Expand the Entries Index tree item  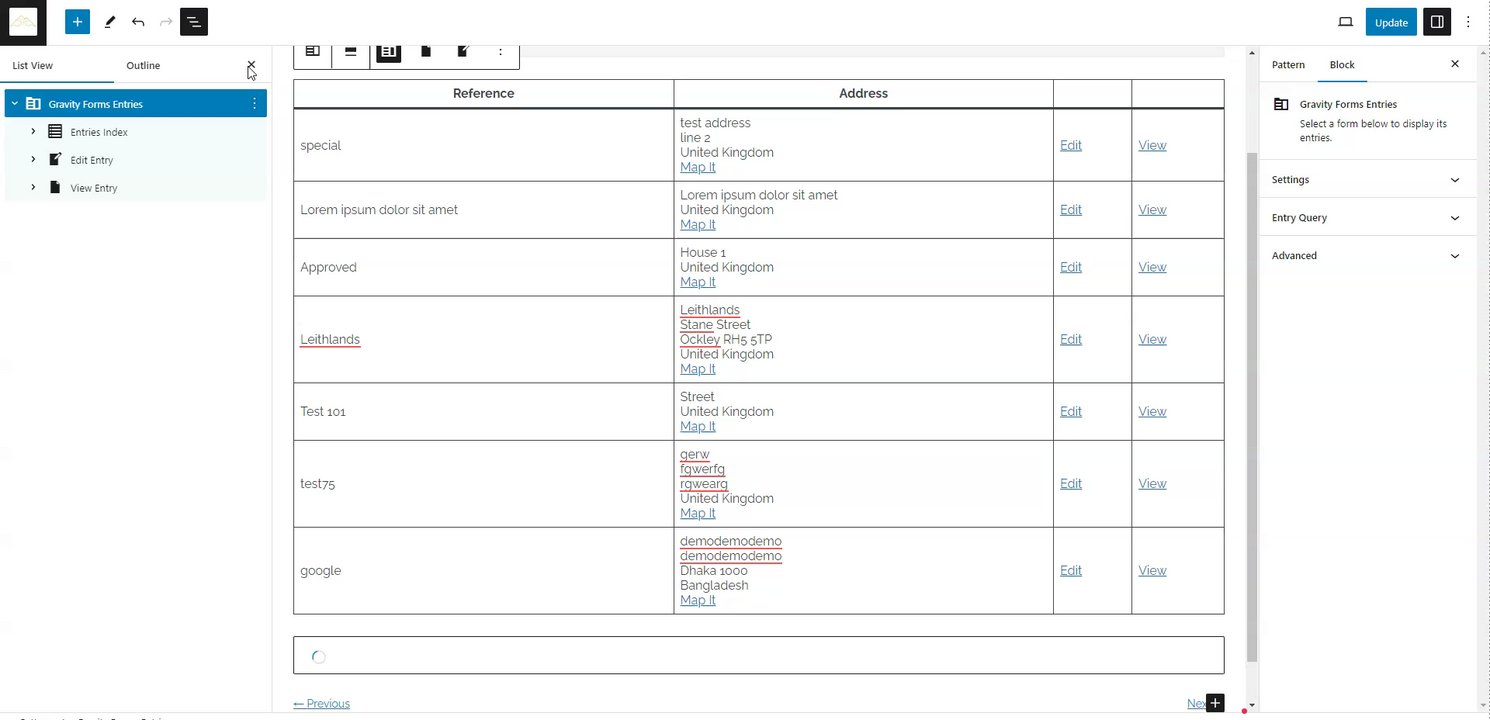pos(33,132)
